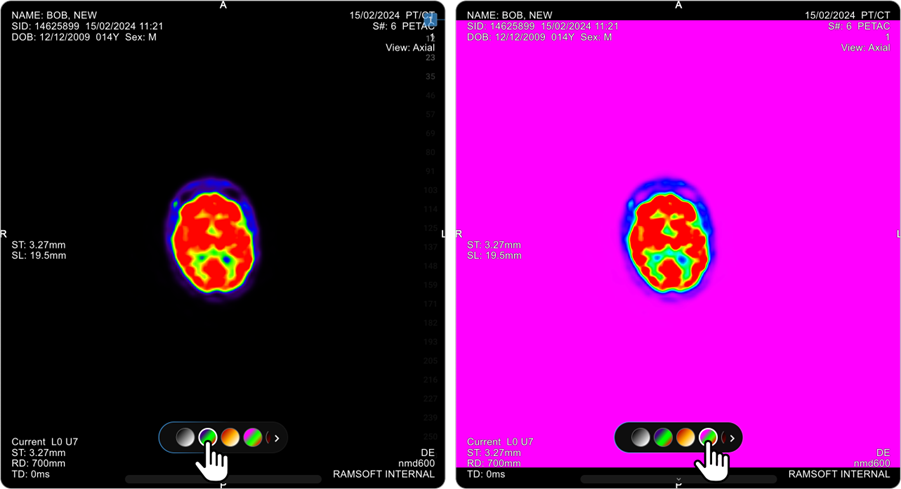Select grayscale palette in right viewer
This screenshot has width=901, height=489.
639,437
